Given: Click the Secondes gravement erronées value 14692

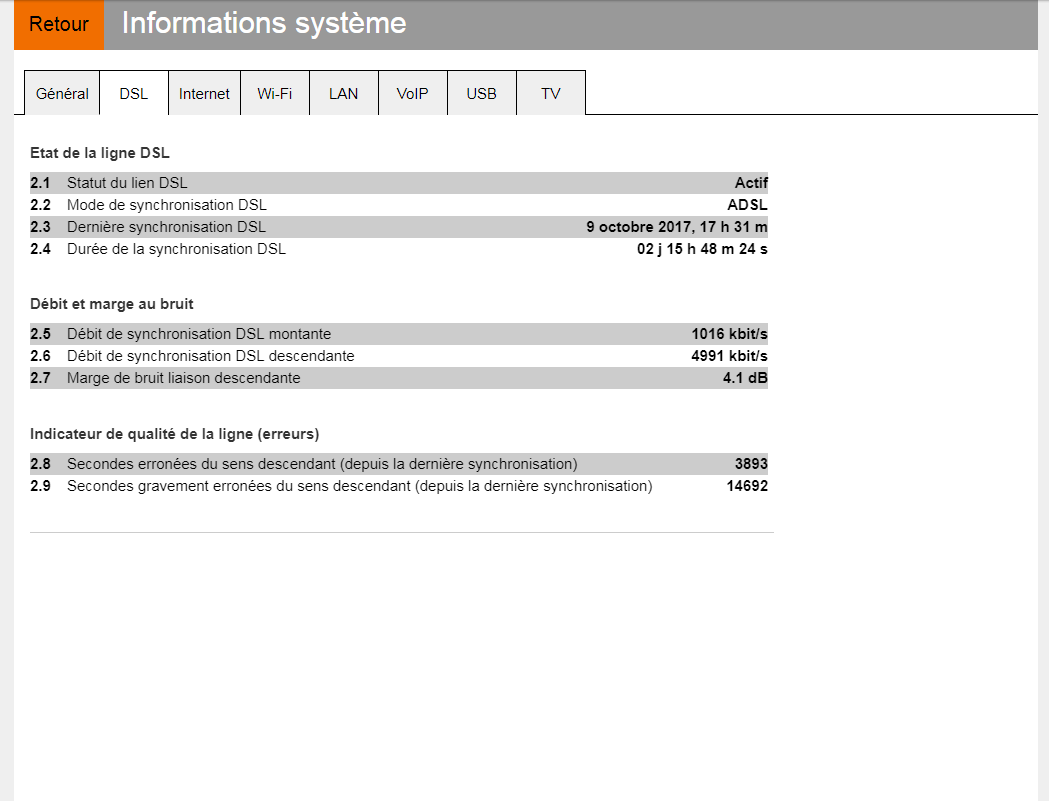Looking at the screenshot, I should (x=746, y=486).
